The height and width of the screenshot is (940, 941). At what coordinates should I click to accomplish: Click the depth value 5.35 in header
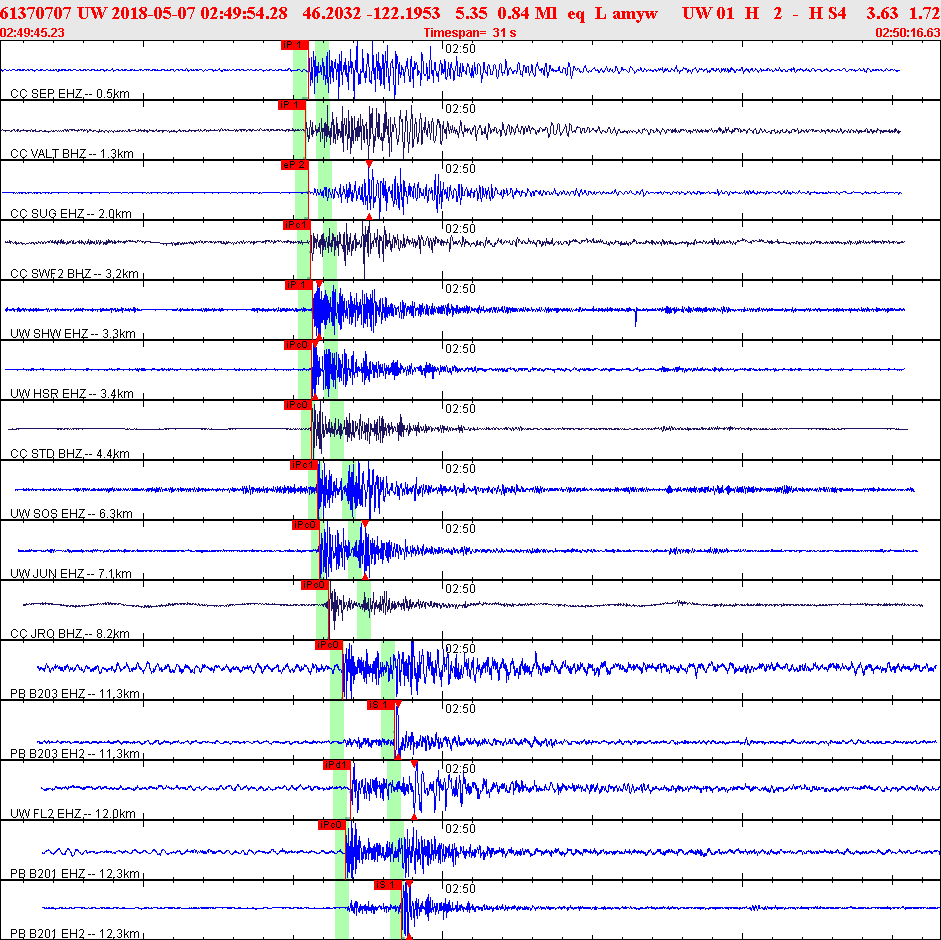pos(471,13)
